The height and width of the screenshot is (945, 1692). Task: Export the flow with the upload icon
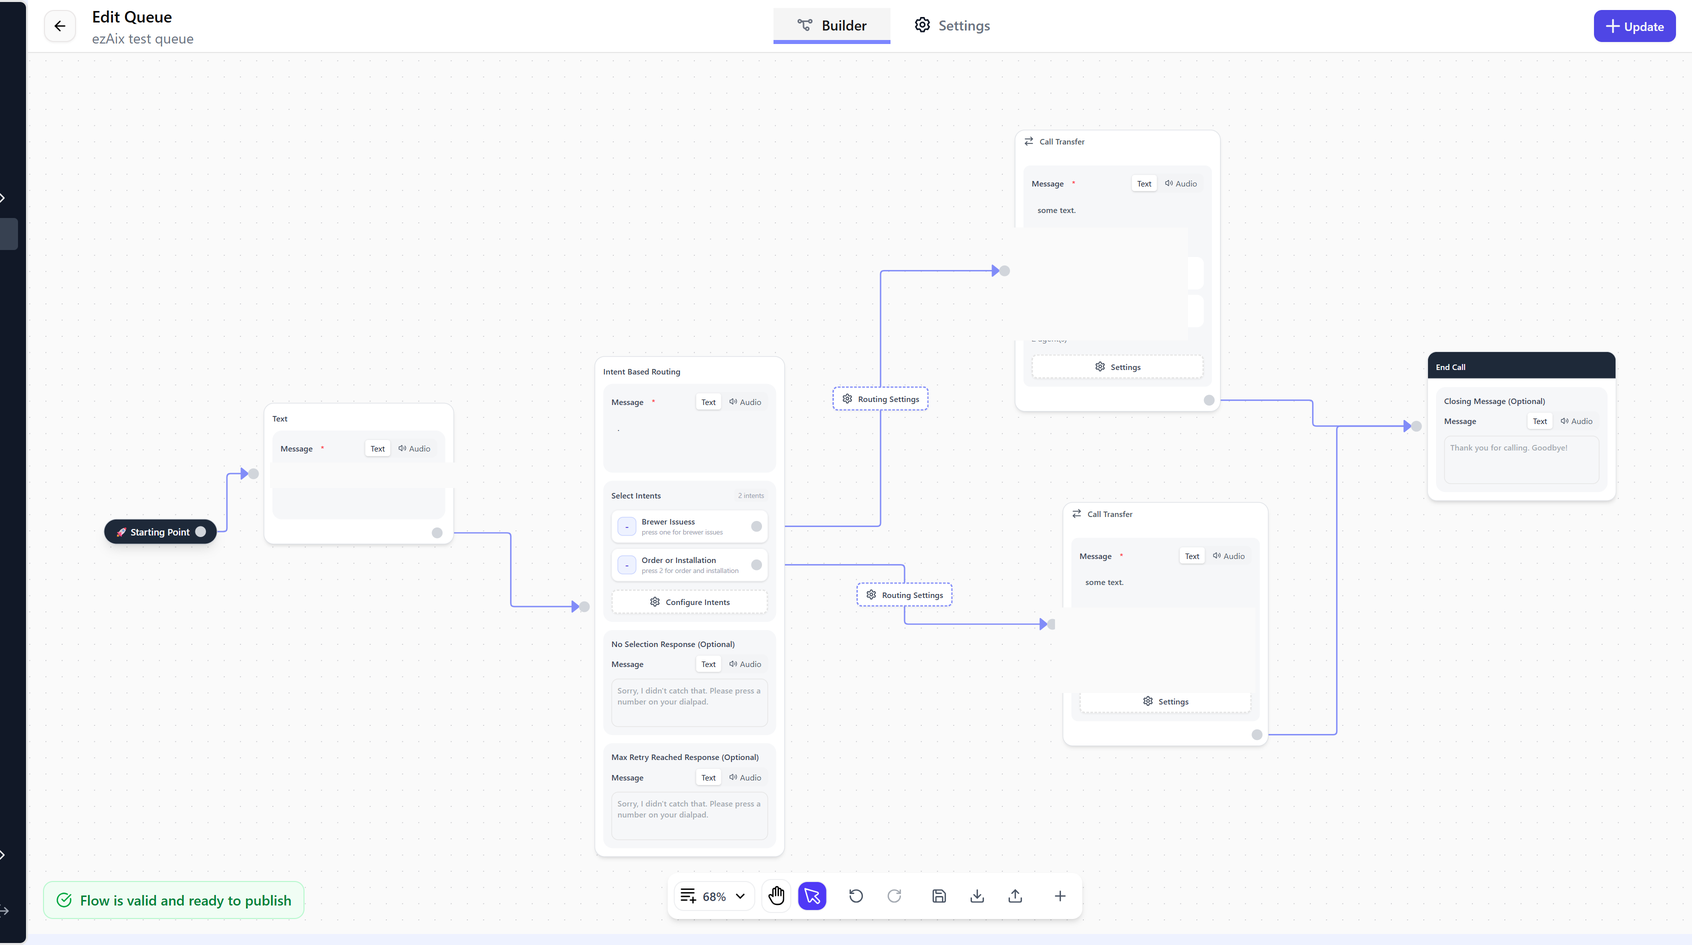1015,896
